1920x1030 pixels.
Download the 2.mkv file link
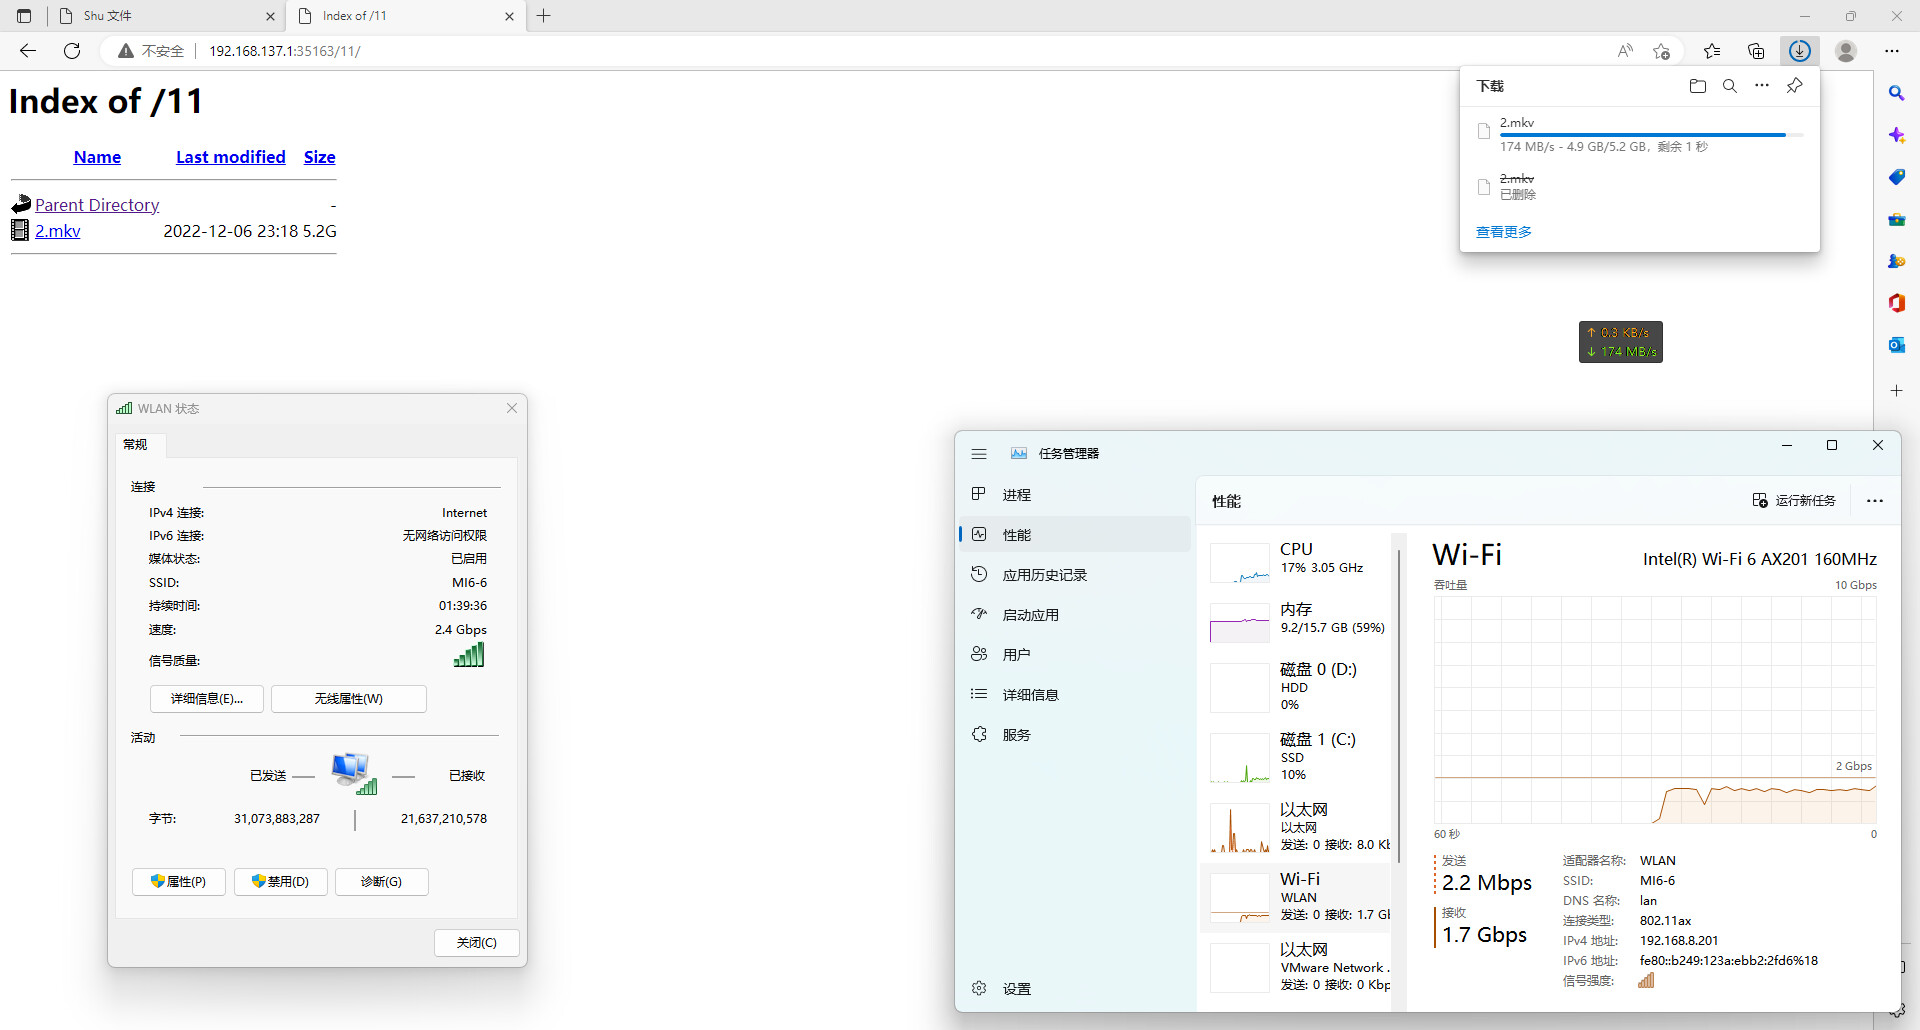pos(58,231)
